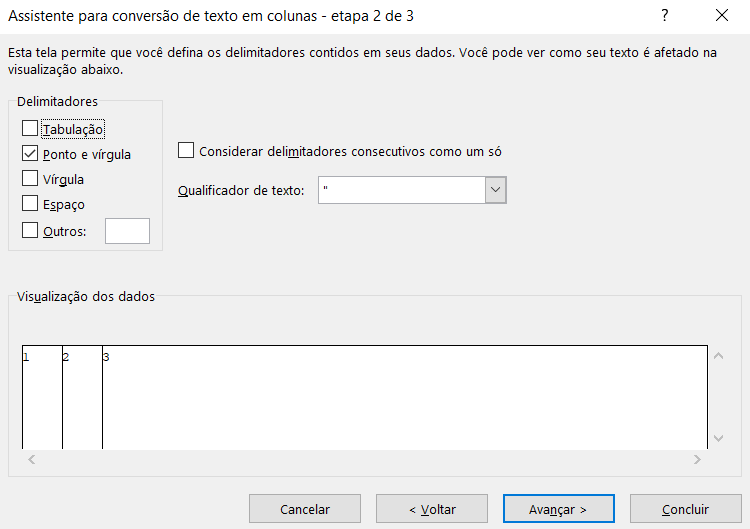Click the Outros custom delimiter text box

point(127,231)
